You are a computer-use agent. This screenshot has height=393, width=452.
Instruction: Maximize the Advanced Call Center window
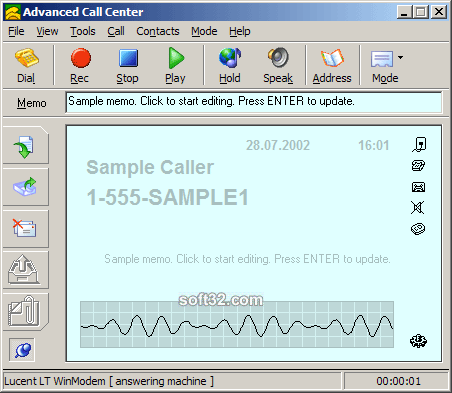pyautogui.click(x=421, y=12)
